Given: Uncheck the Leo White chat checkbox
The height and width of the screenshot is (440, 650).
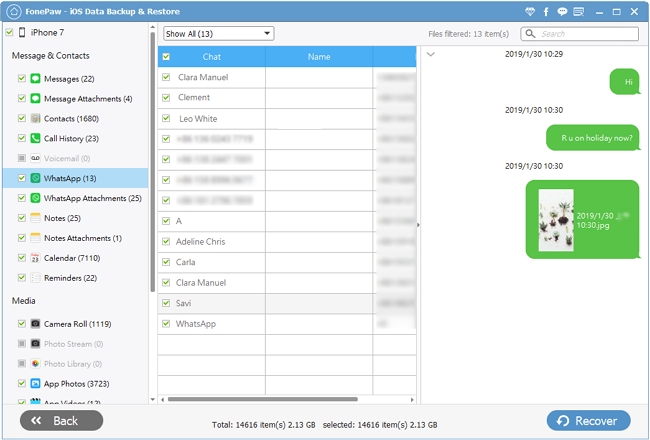Looking at the screenshot, I should pyautogui.click(x=166, y=118).
